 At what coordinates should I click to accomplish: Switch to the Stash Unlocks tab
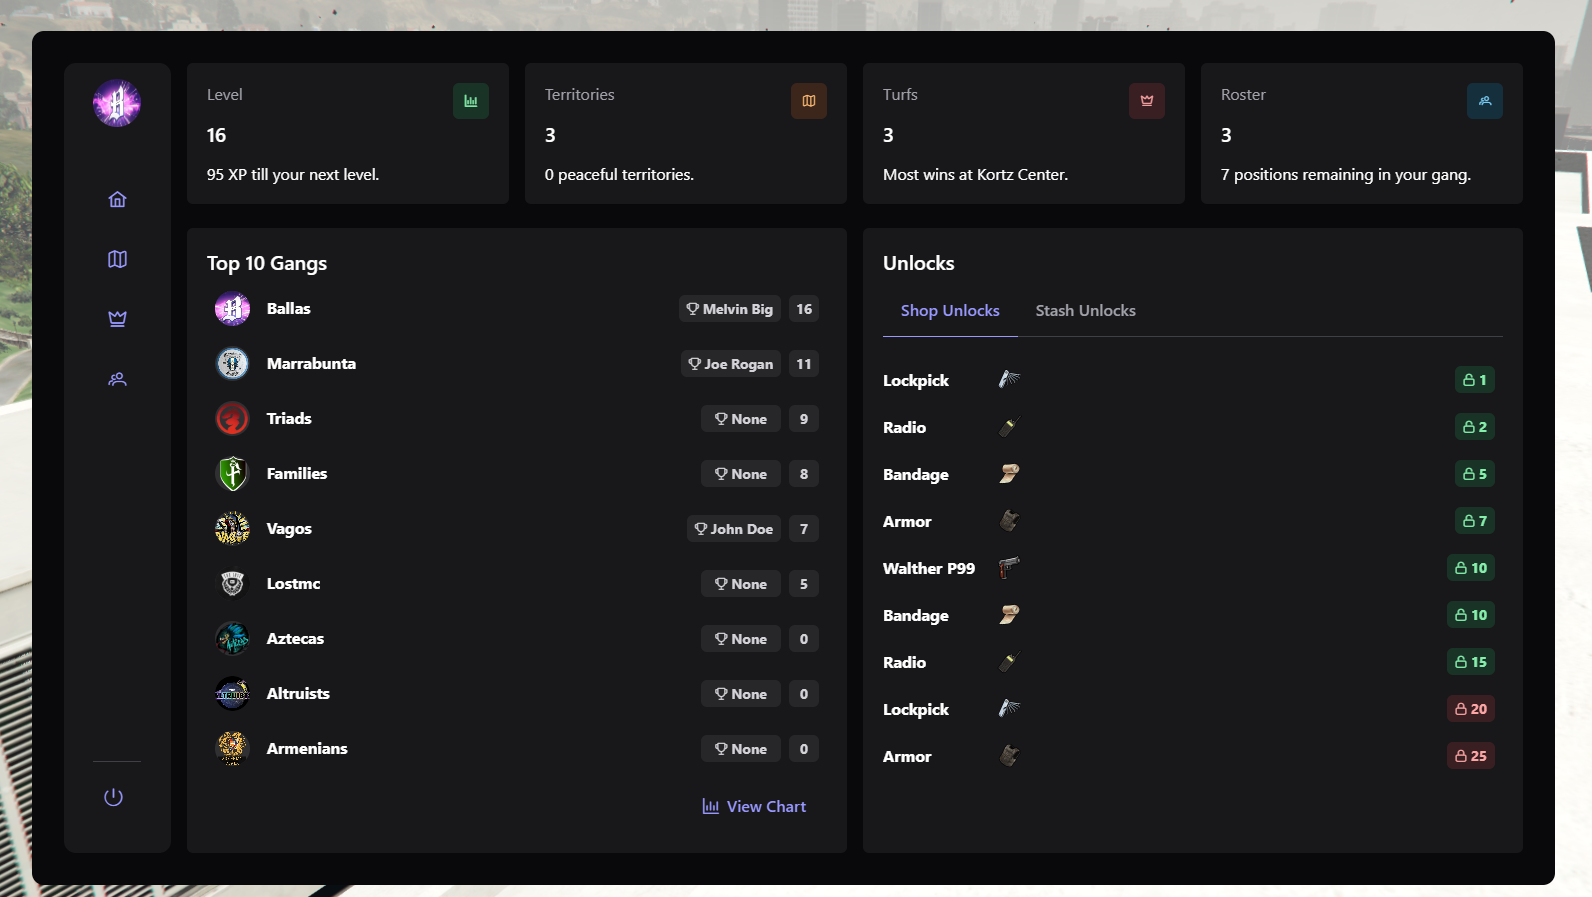coord(1085,311)
